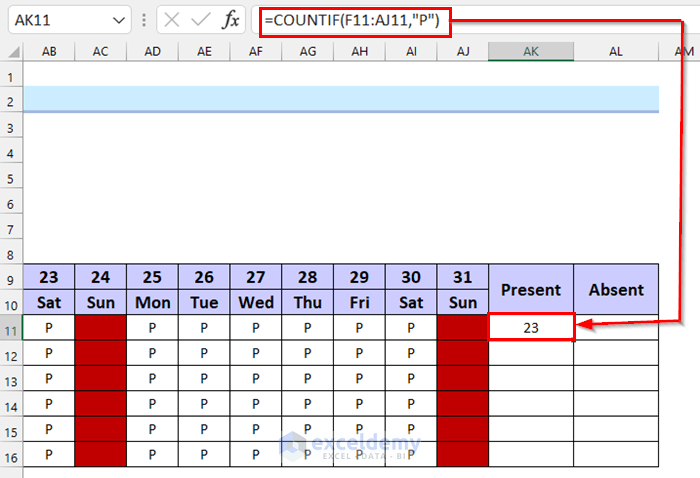The width and height of the screenshot is (700, 478).
Task: Select column AH header
Action: (x=359, y=52)
